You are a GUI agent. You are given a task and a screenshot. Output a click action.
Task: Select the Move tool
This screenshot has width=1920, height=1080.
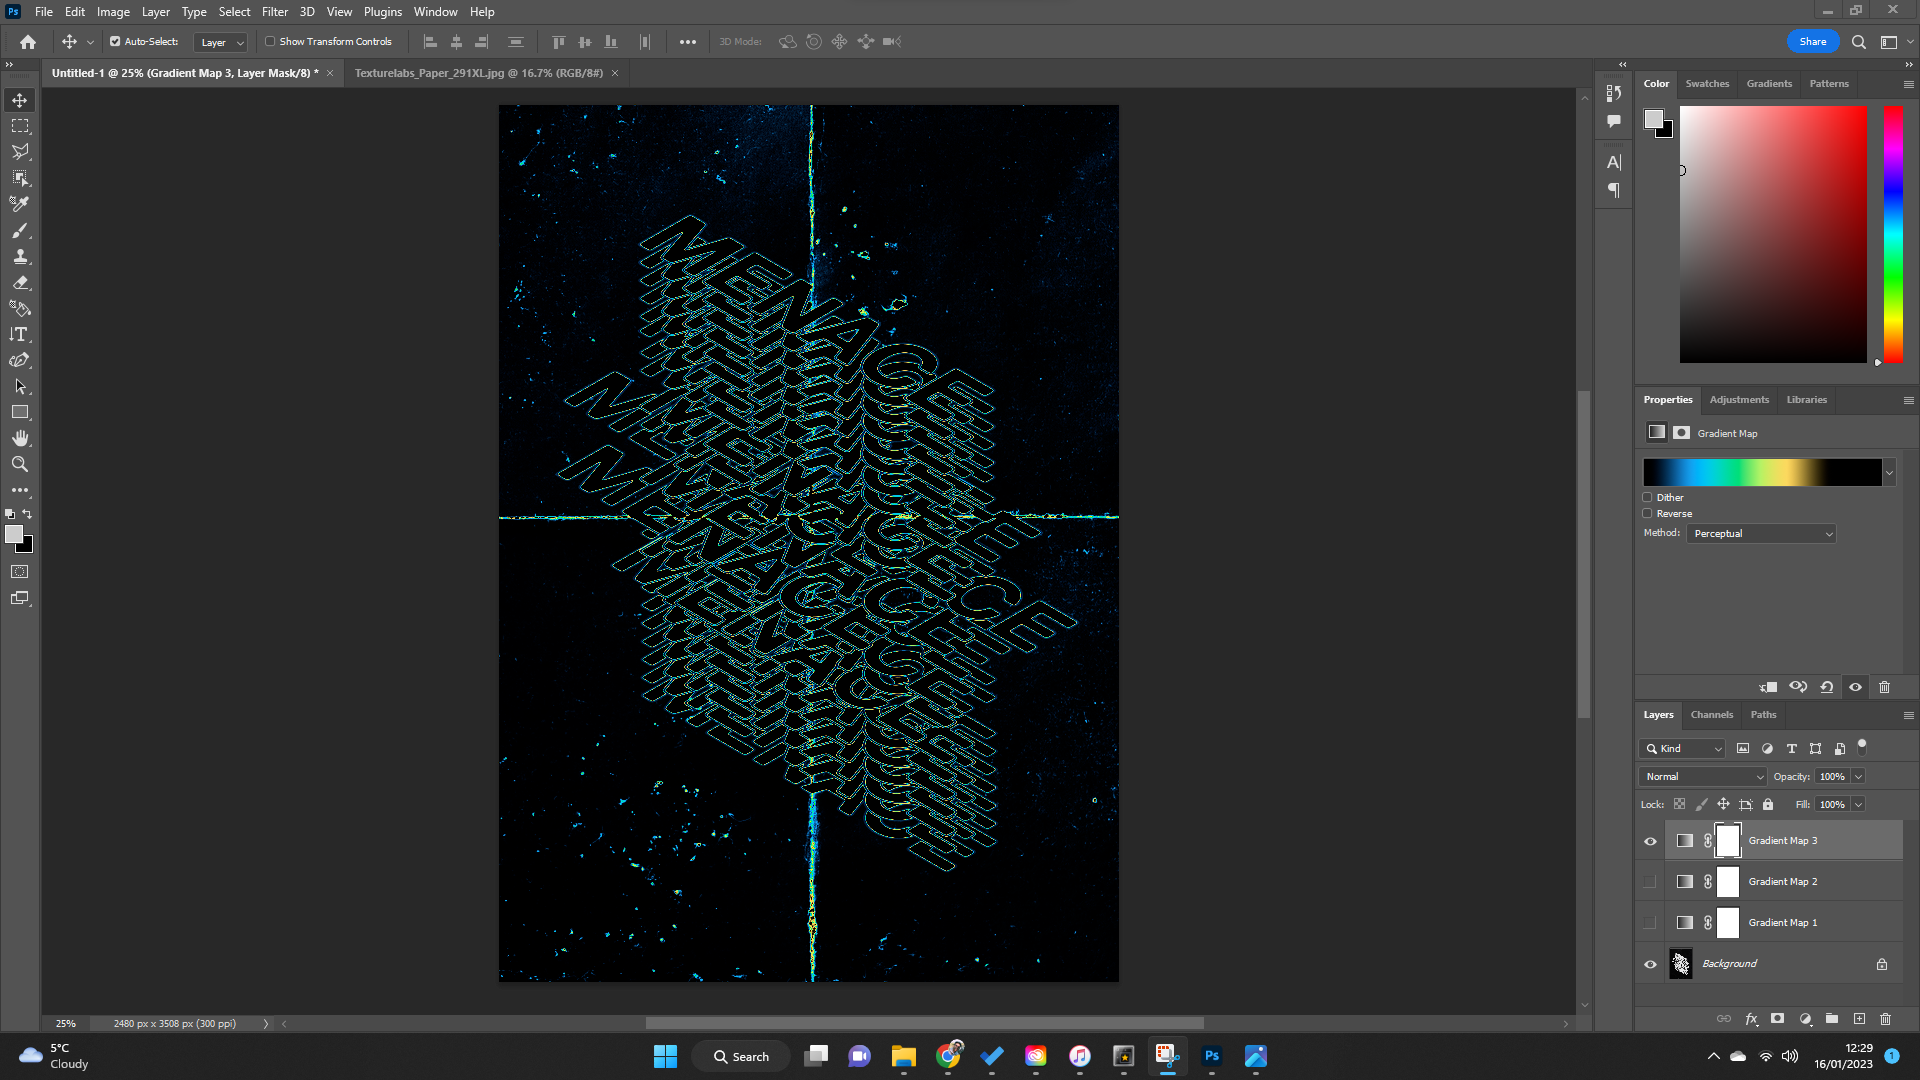[20, 100]
